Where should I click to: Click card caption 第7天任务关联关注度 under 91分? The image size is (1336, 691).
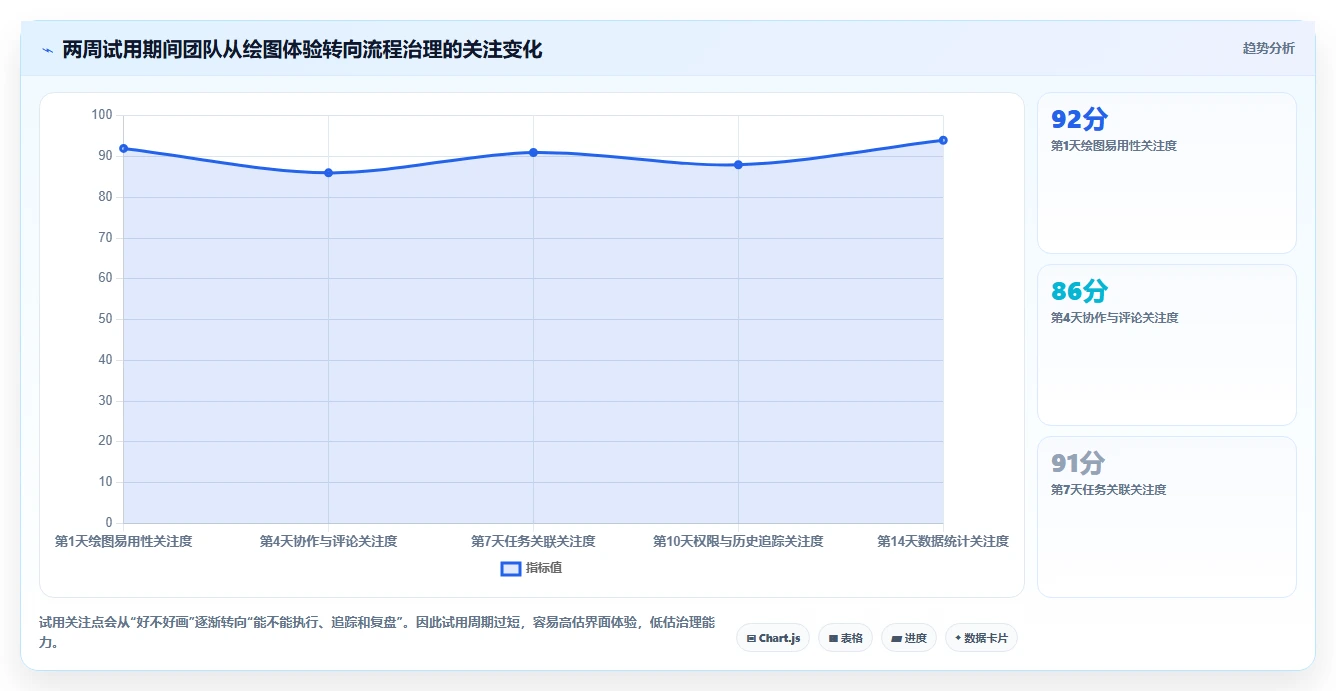coord(1108,490)
